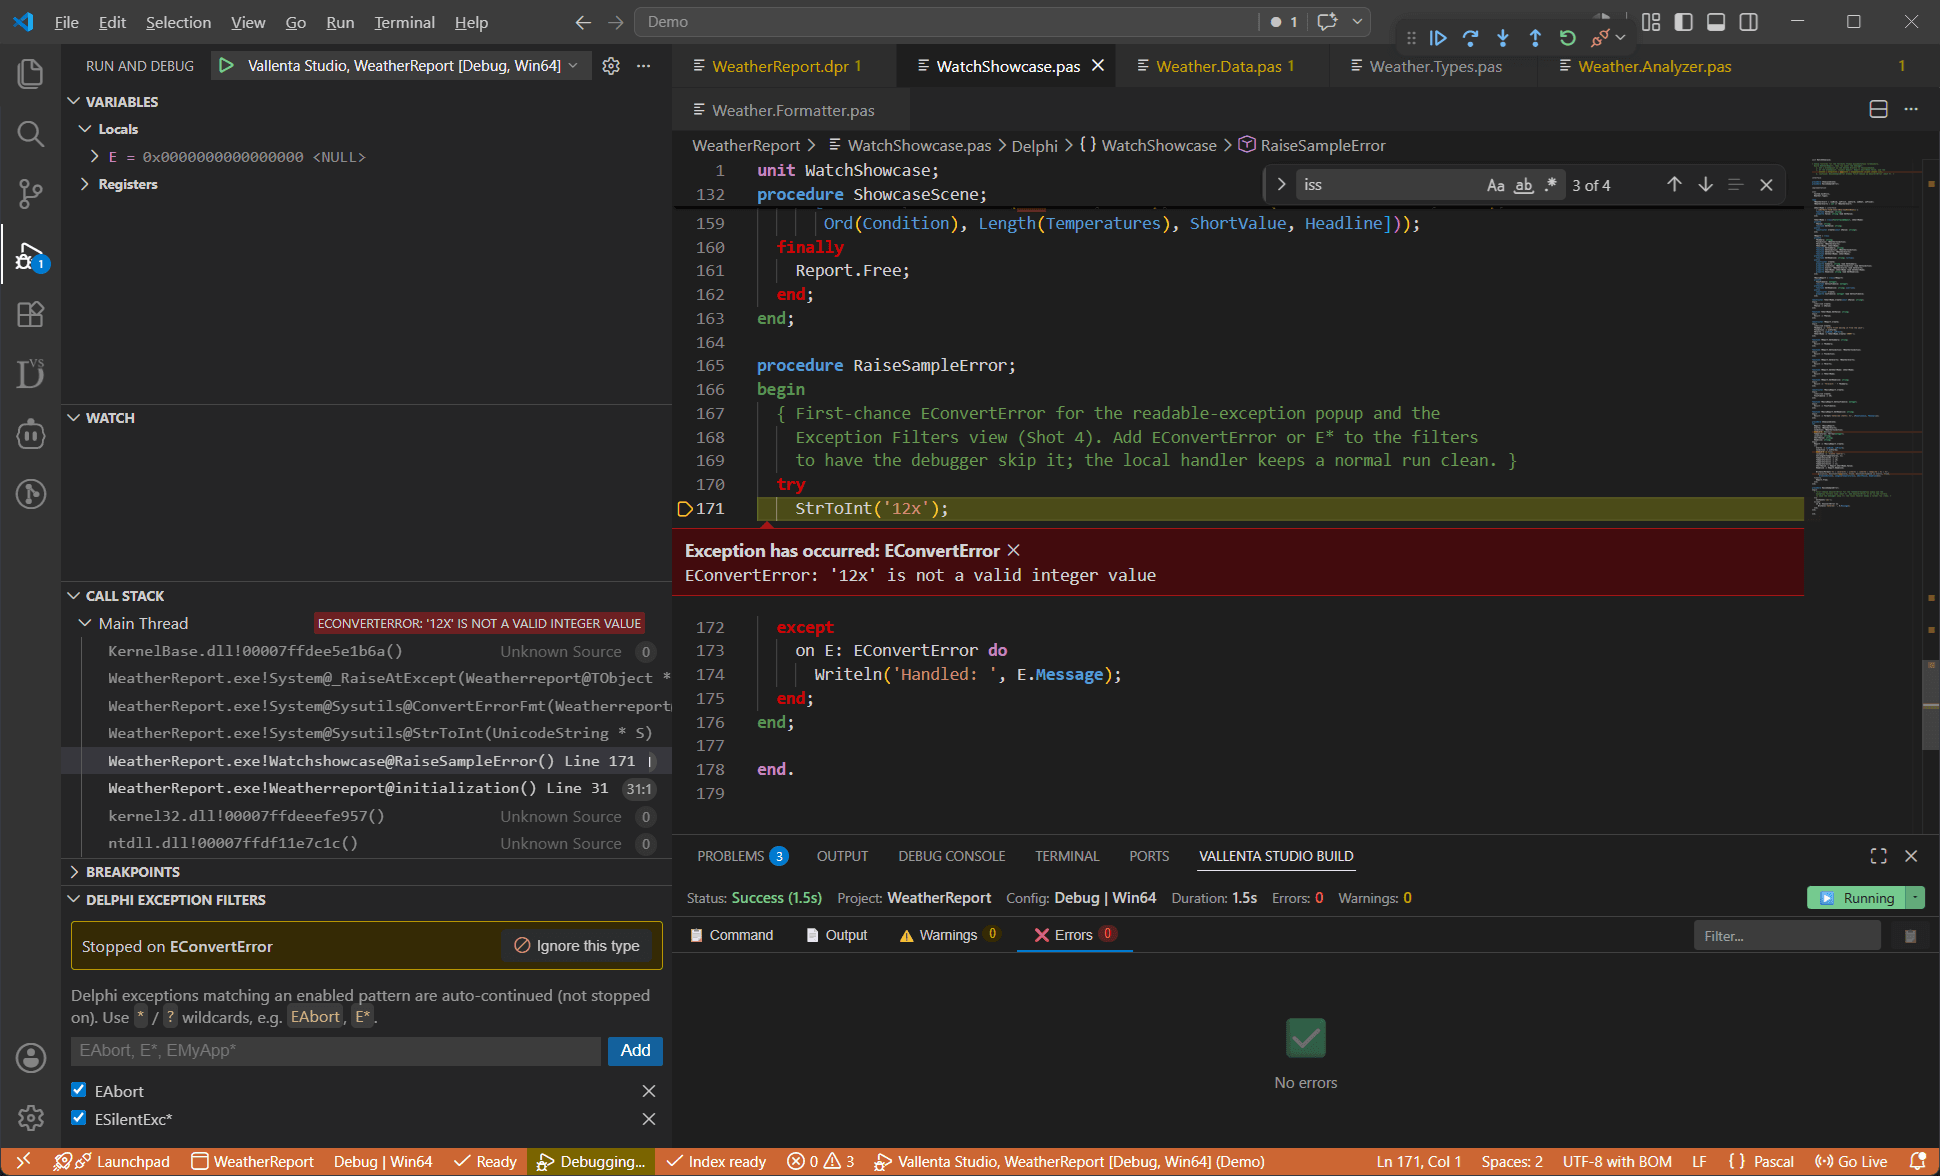The width and height of the screenshot is (1940, 1176).
Task: Start debugging with the green play icon
Action: (x=227, y=66)
